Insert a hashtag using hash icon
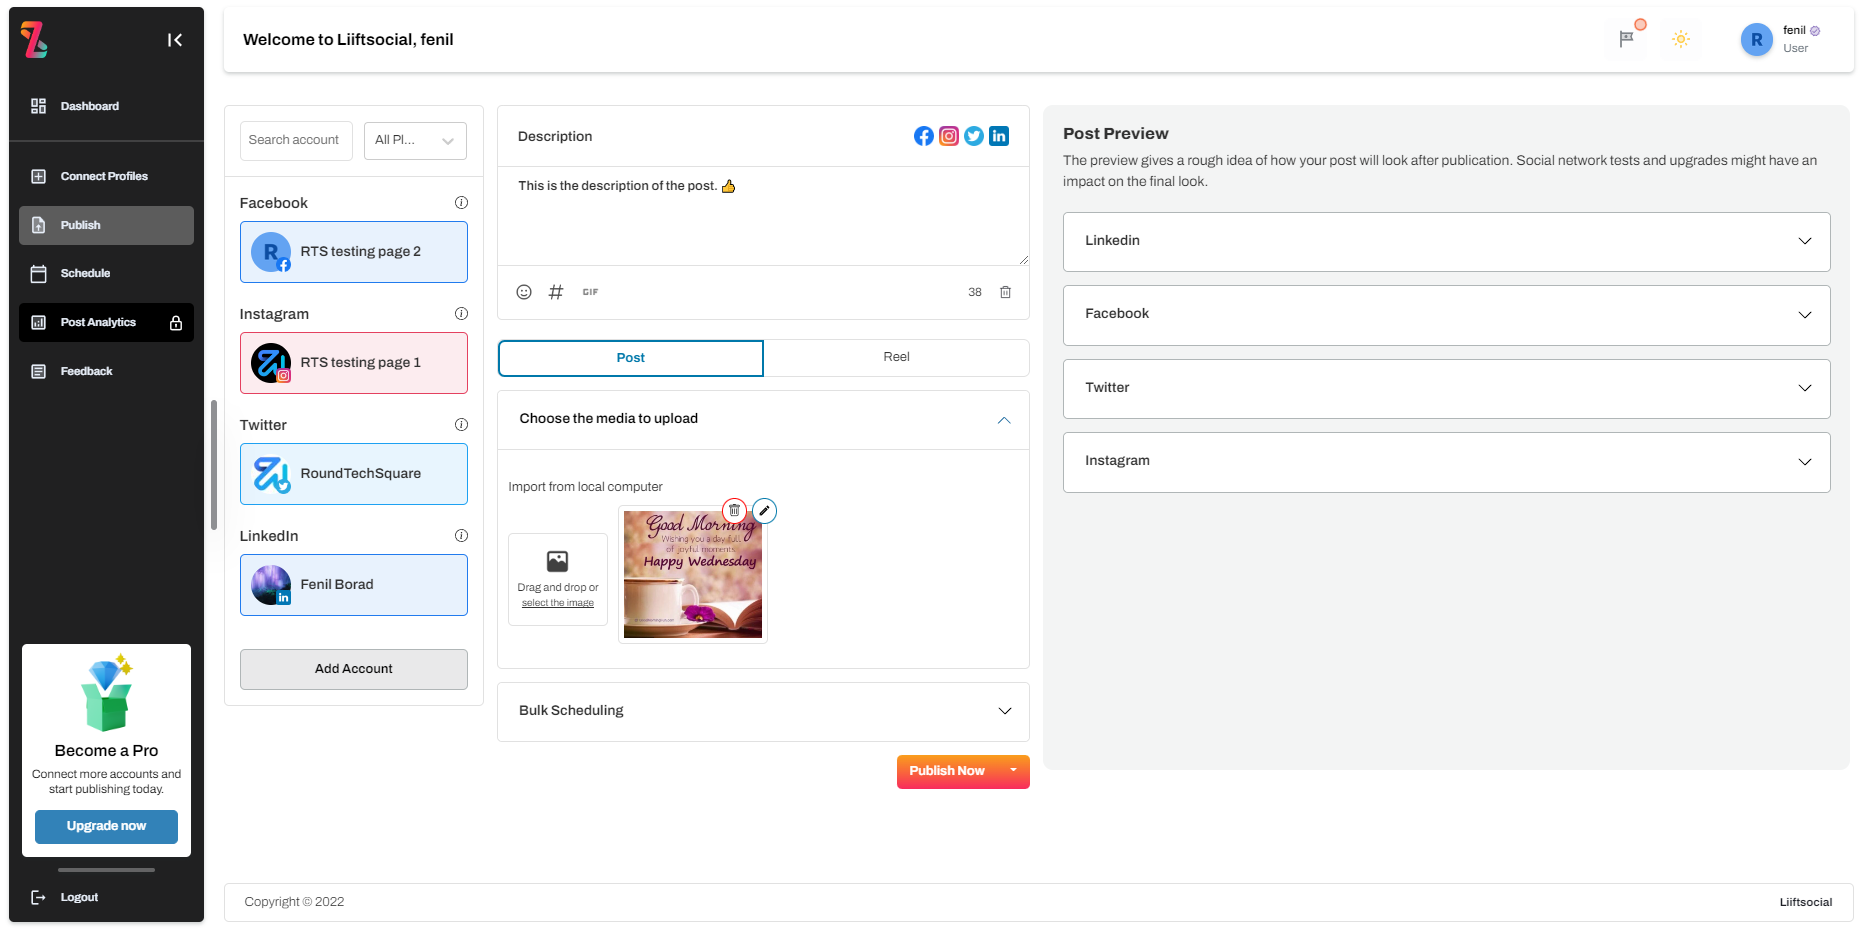This screenshot has width=1868, height=930. tap(556, 292)
